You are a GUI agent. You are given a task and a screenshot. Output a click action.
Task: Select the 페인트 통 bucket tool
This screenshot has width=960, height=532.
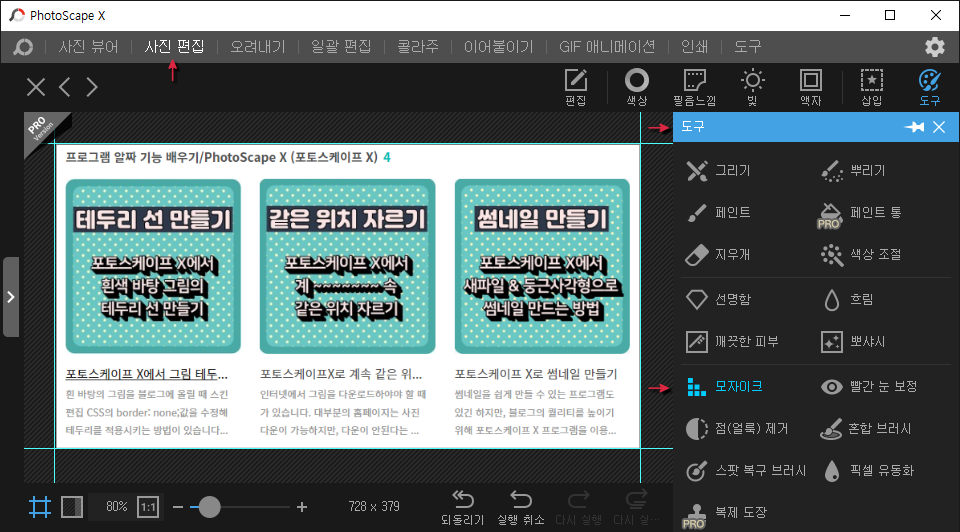click(x=860, y=214)
